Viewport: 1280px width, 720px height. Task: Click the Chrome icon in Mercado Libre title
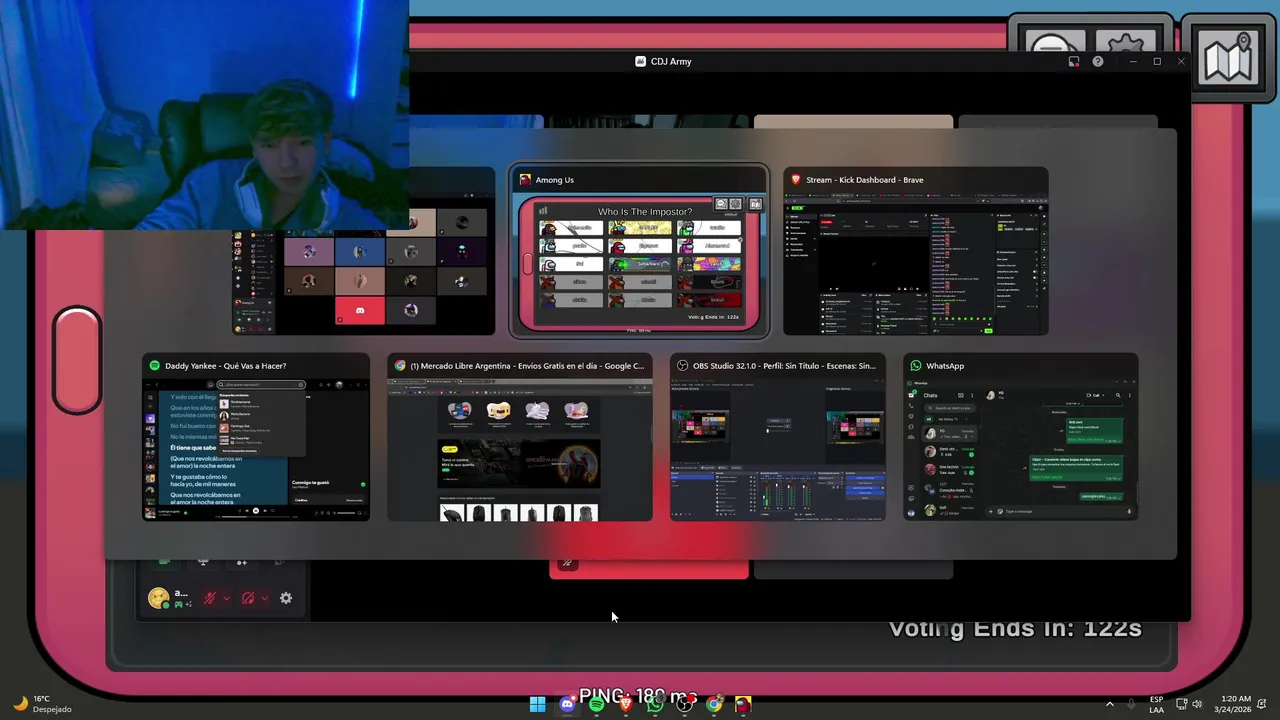[400, 366]
